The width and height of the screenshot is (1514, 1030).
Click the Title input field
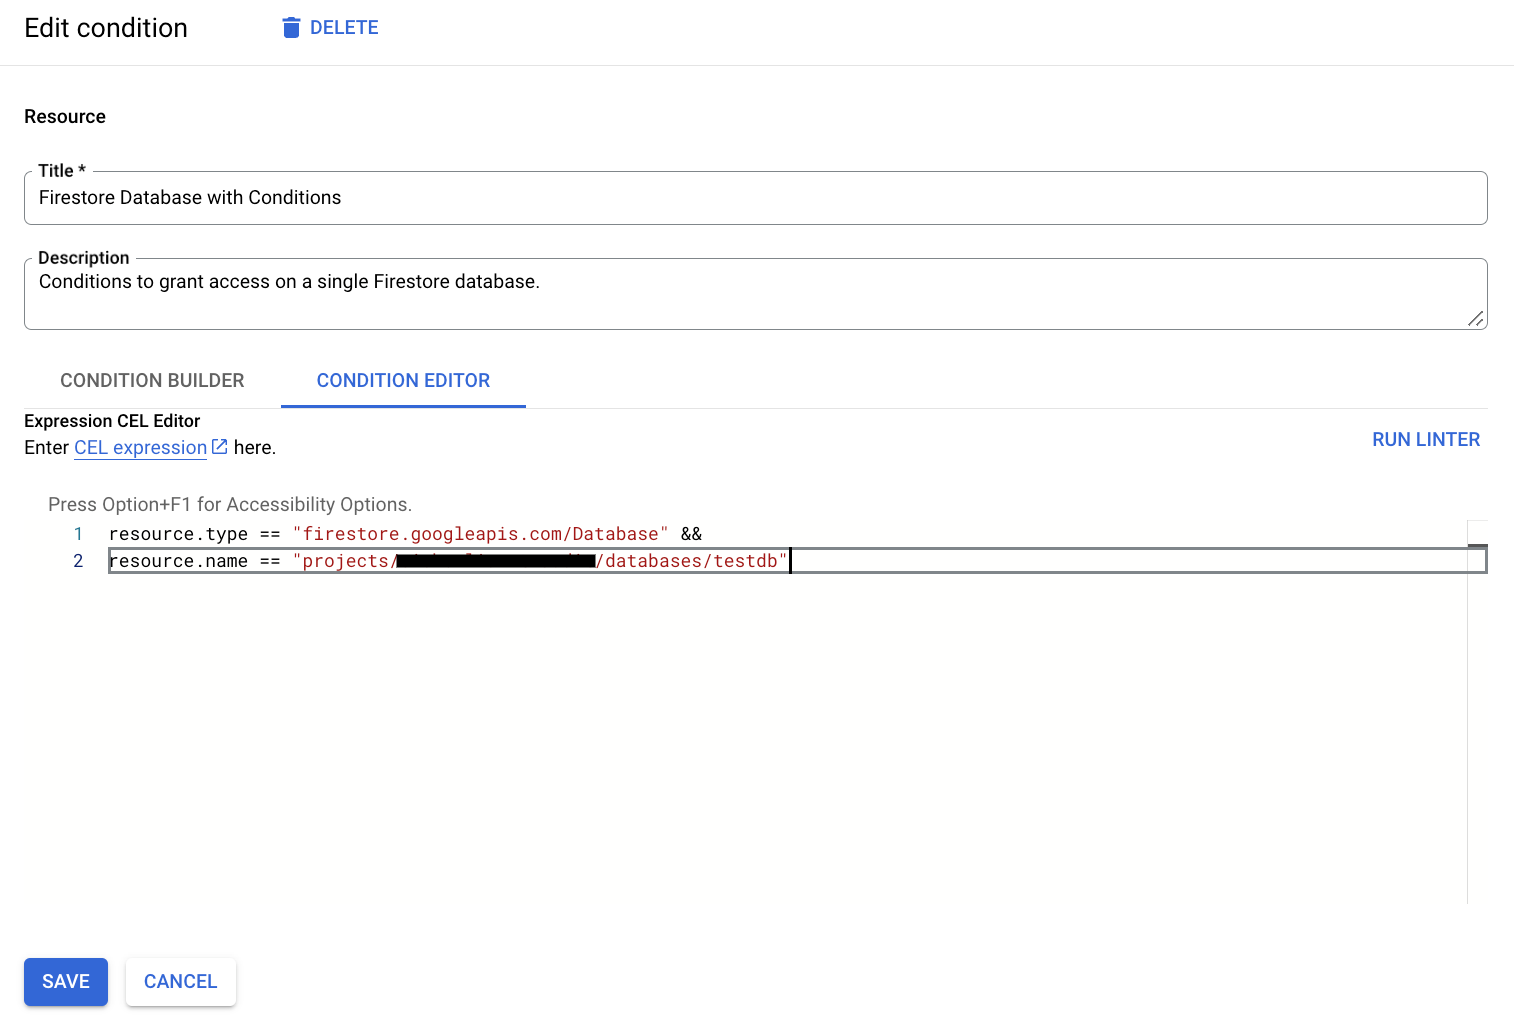[755, 198]
